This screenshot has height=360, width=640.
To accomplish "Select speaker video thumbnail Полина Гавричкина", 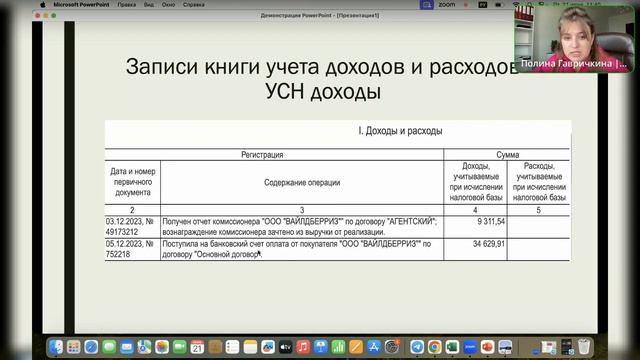I will click(573, 39).
